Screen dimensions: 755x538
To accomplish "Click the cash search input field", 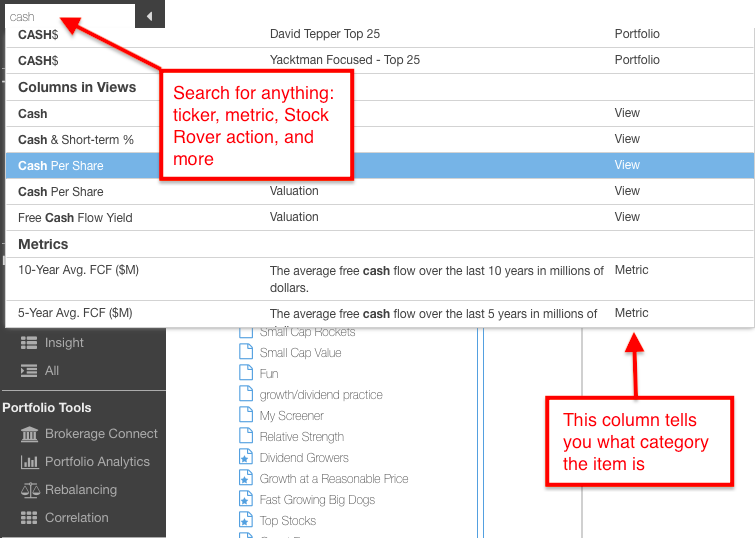I will [x=70, y=16].
